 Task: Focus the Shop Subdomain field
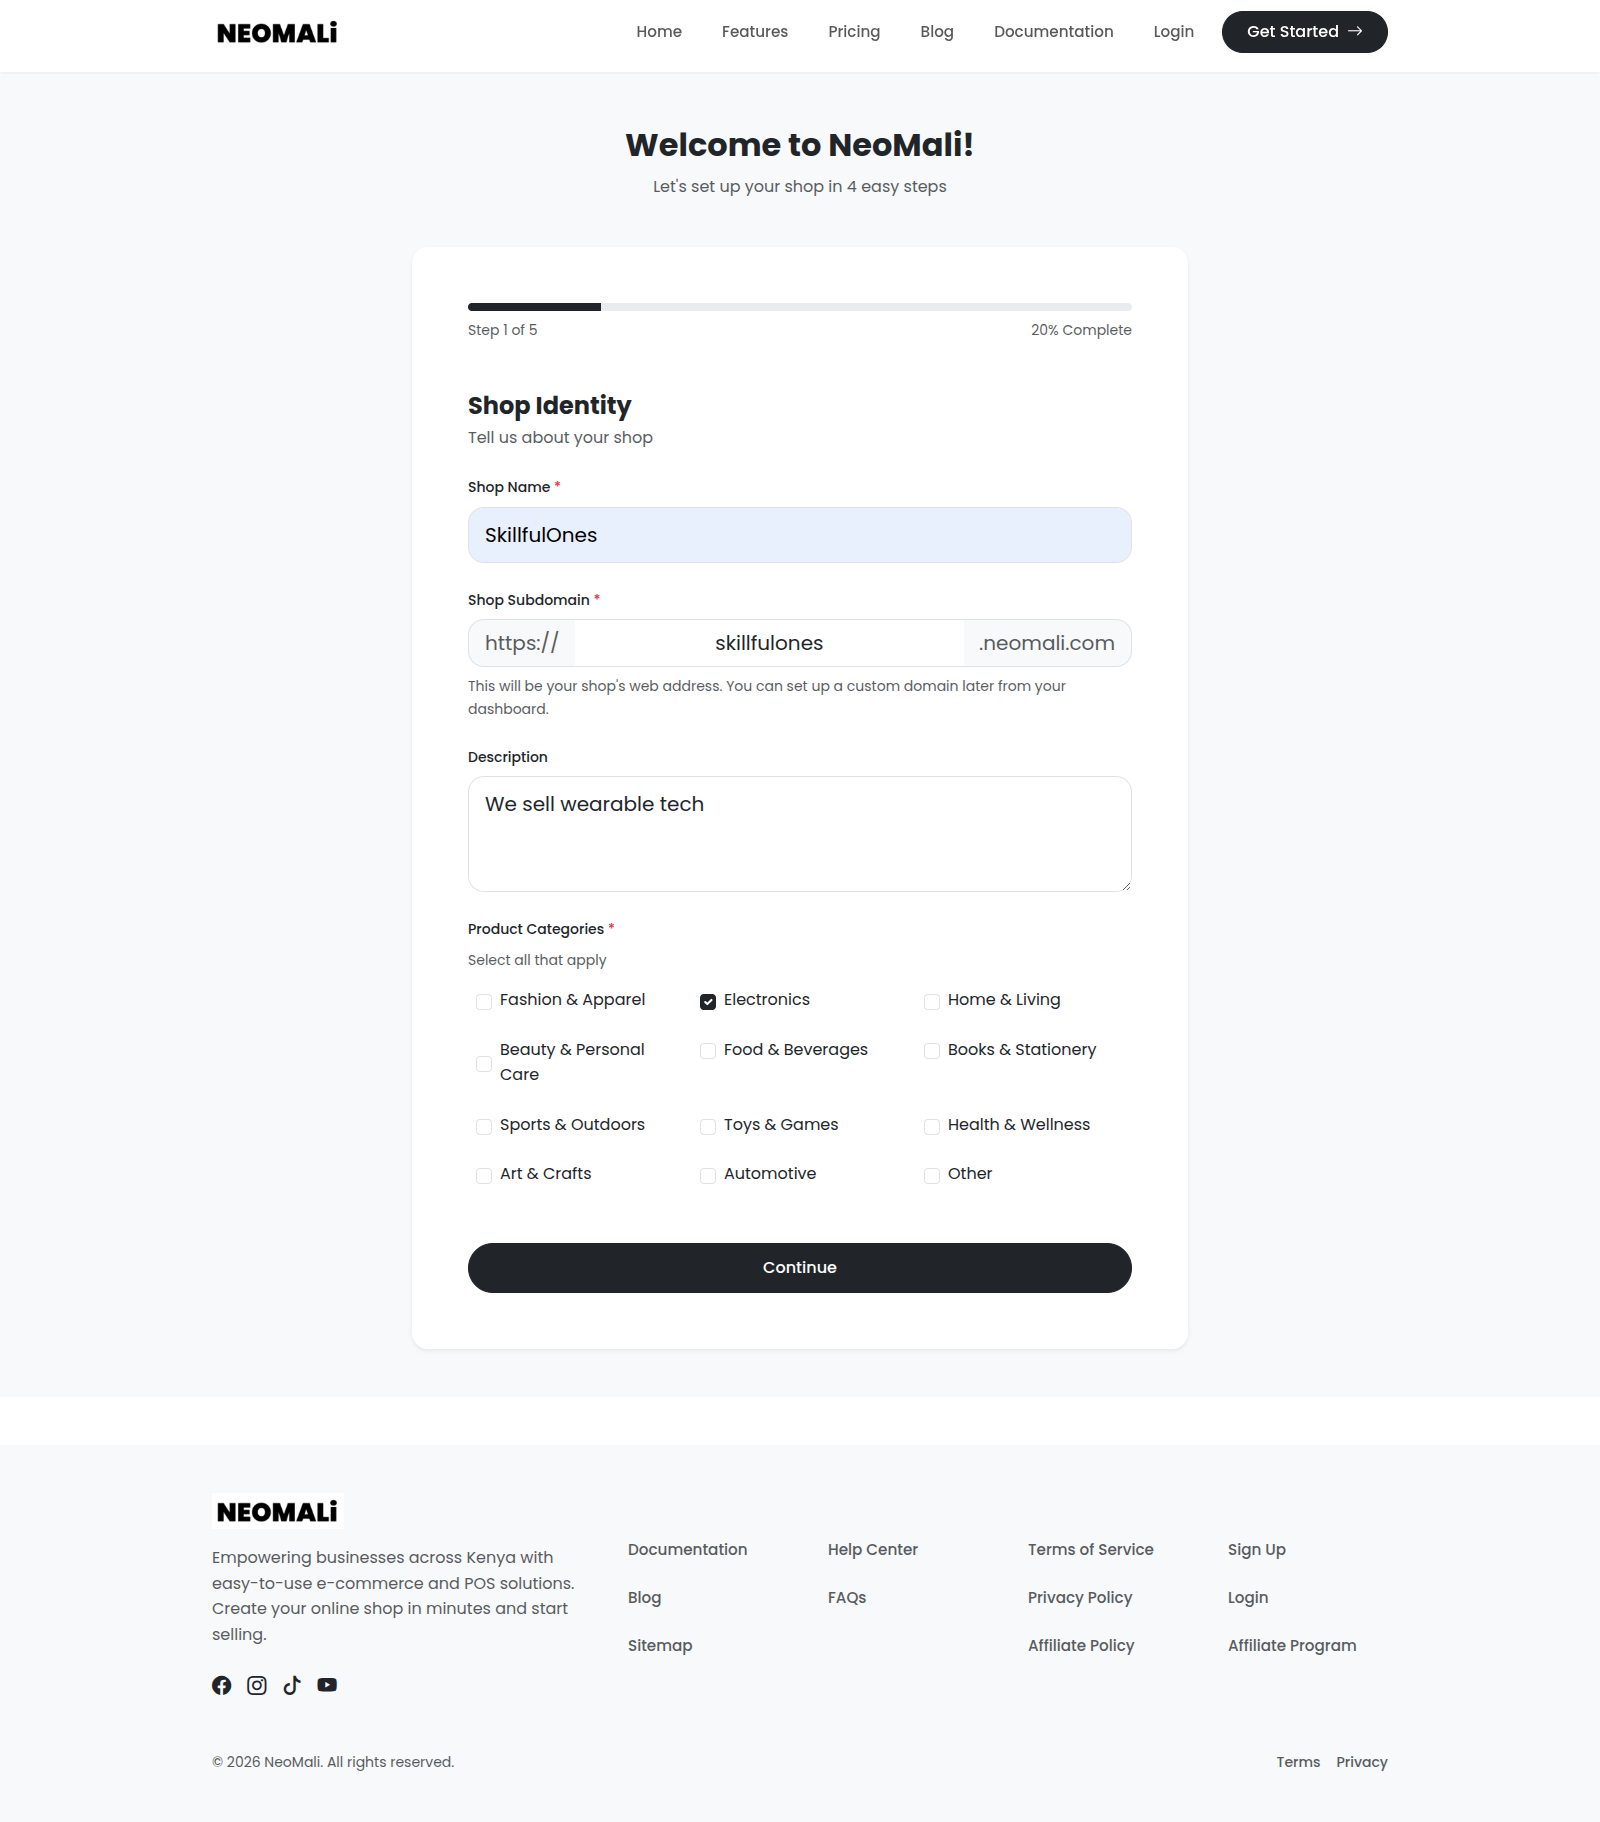pyautogui.click(x=769, y=643)
